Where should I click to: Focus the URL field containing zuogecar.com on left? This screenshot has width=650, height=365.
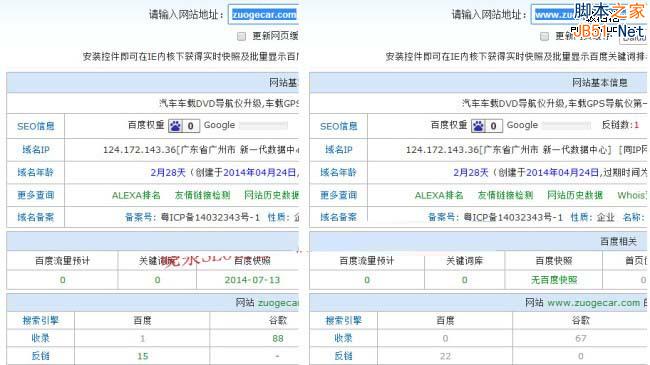pos(264,15)
